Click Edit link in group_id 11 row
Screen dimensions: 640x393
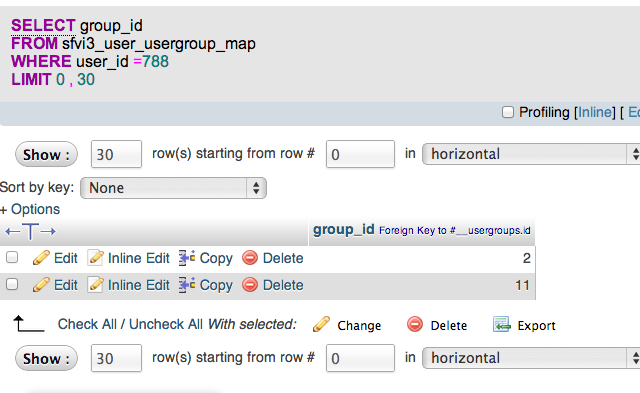coord(66,285)
